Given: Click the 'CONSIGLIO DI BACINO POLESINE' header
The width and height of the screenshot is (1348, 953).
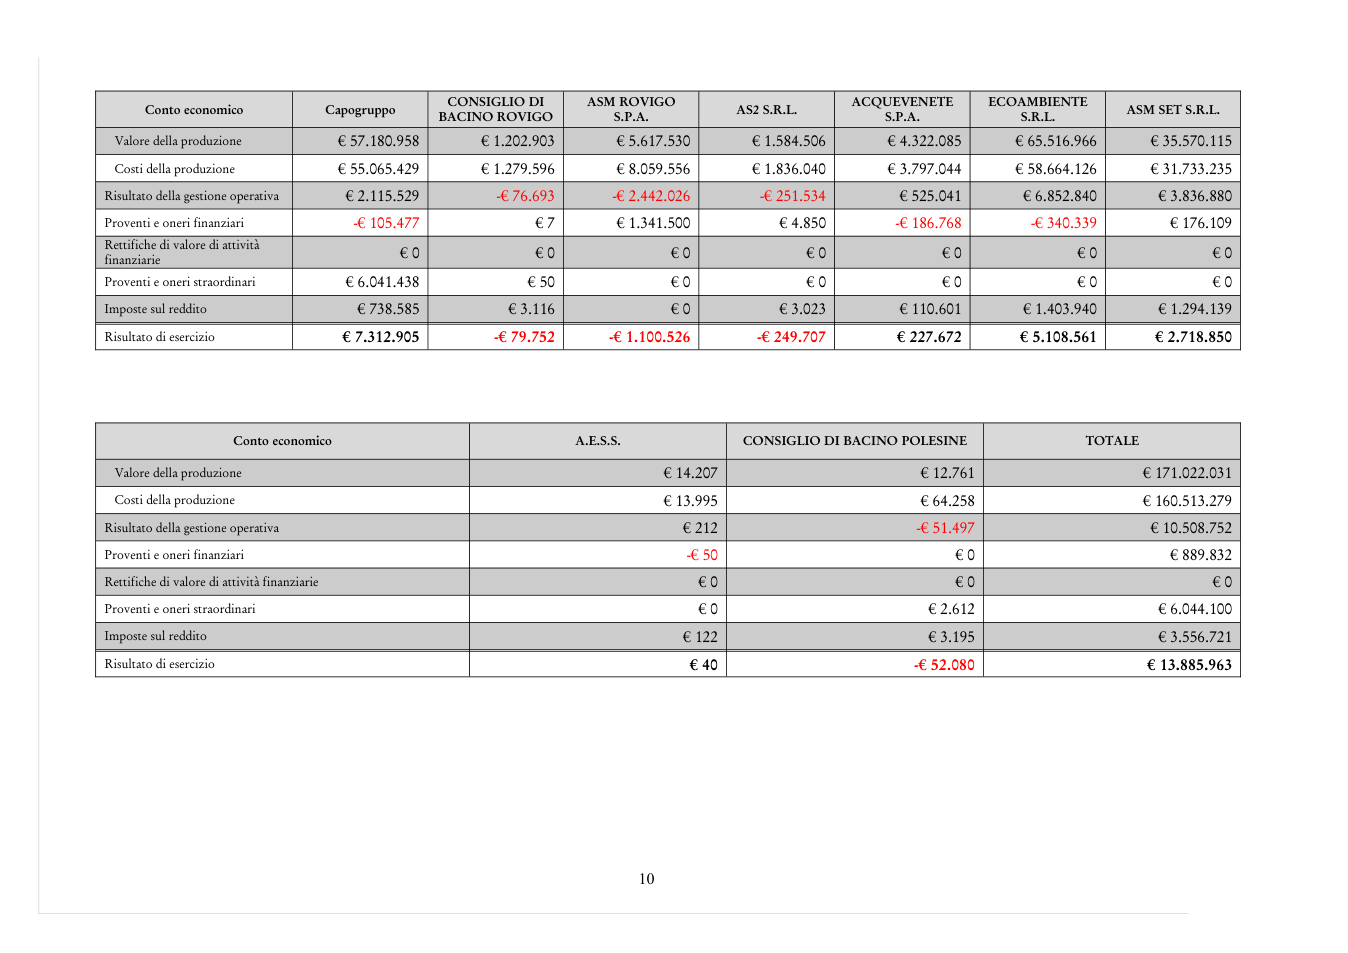Looking at the screenshot, I should pyautogui.click(x=855, y=441).
